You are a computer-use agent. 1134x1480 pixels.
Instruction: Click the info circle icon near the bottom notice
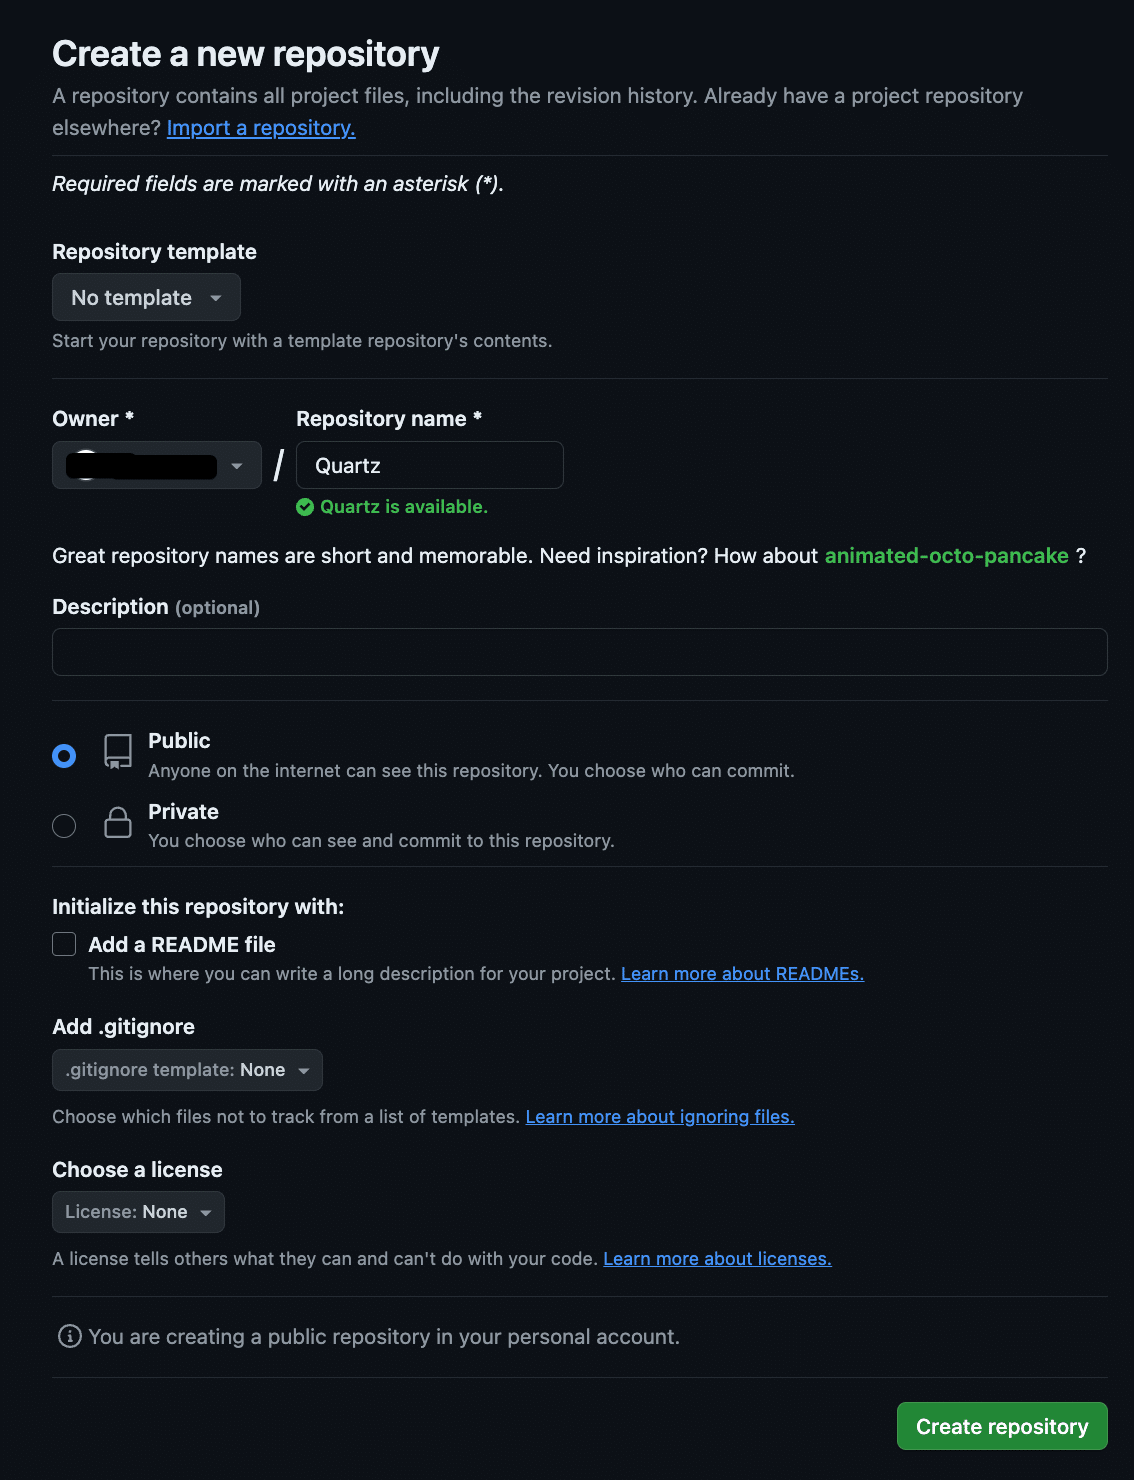pos(67,1335)
